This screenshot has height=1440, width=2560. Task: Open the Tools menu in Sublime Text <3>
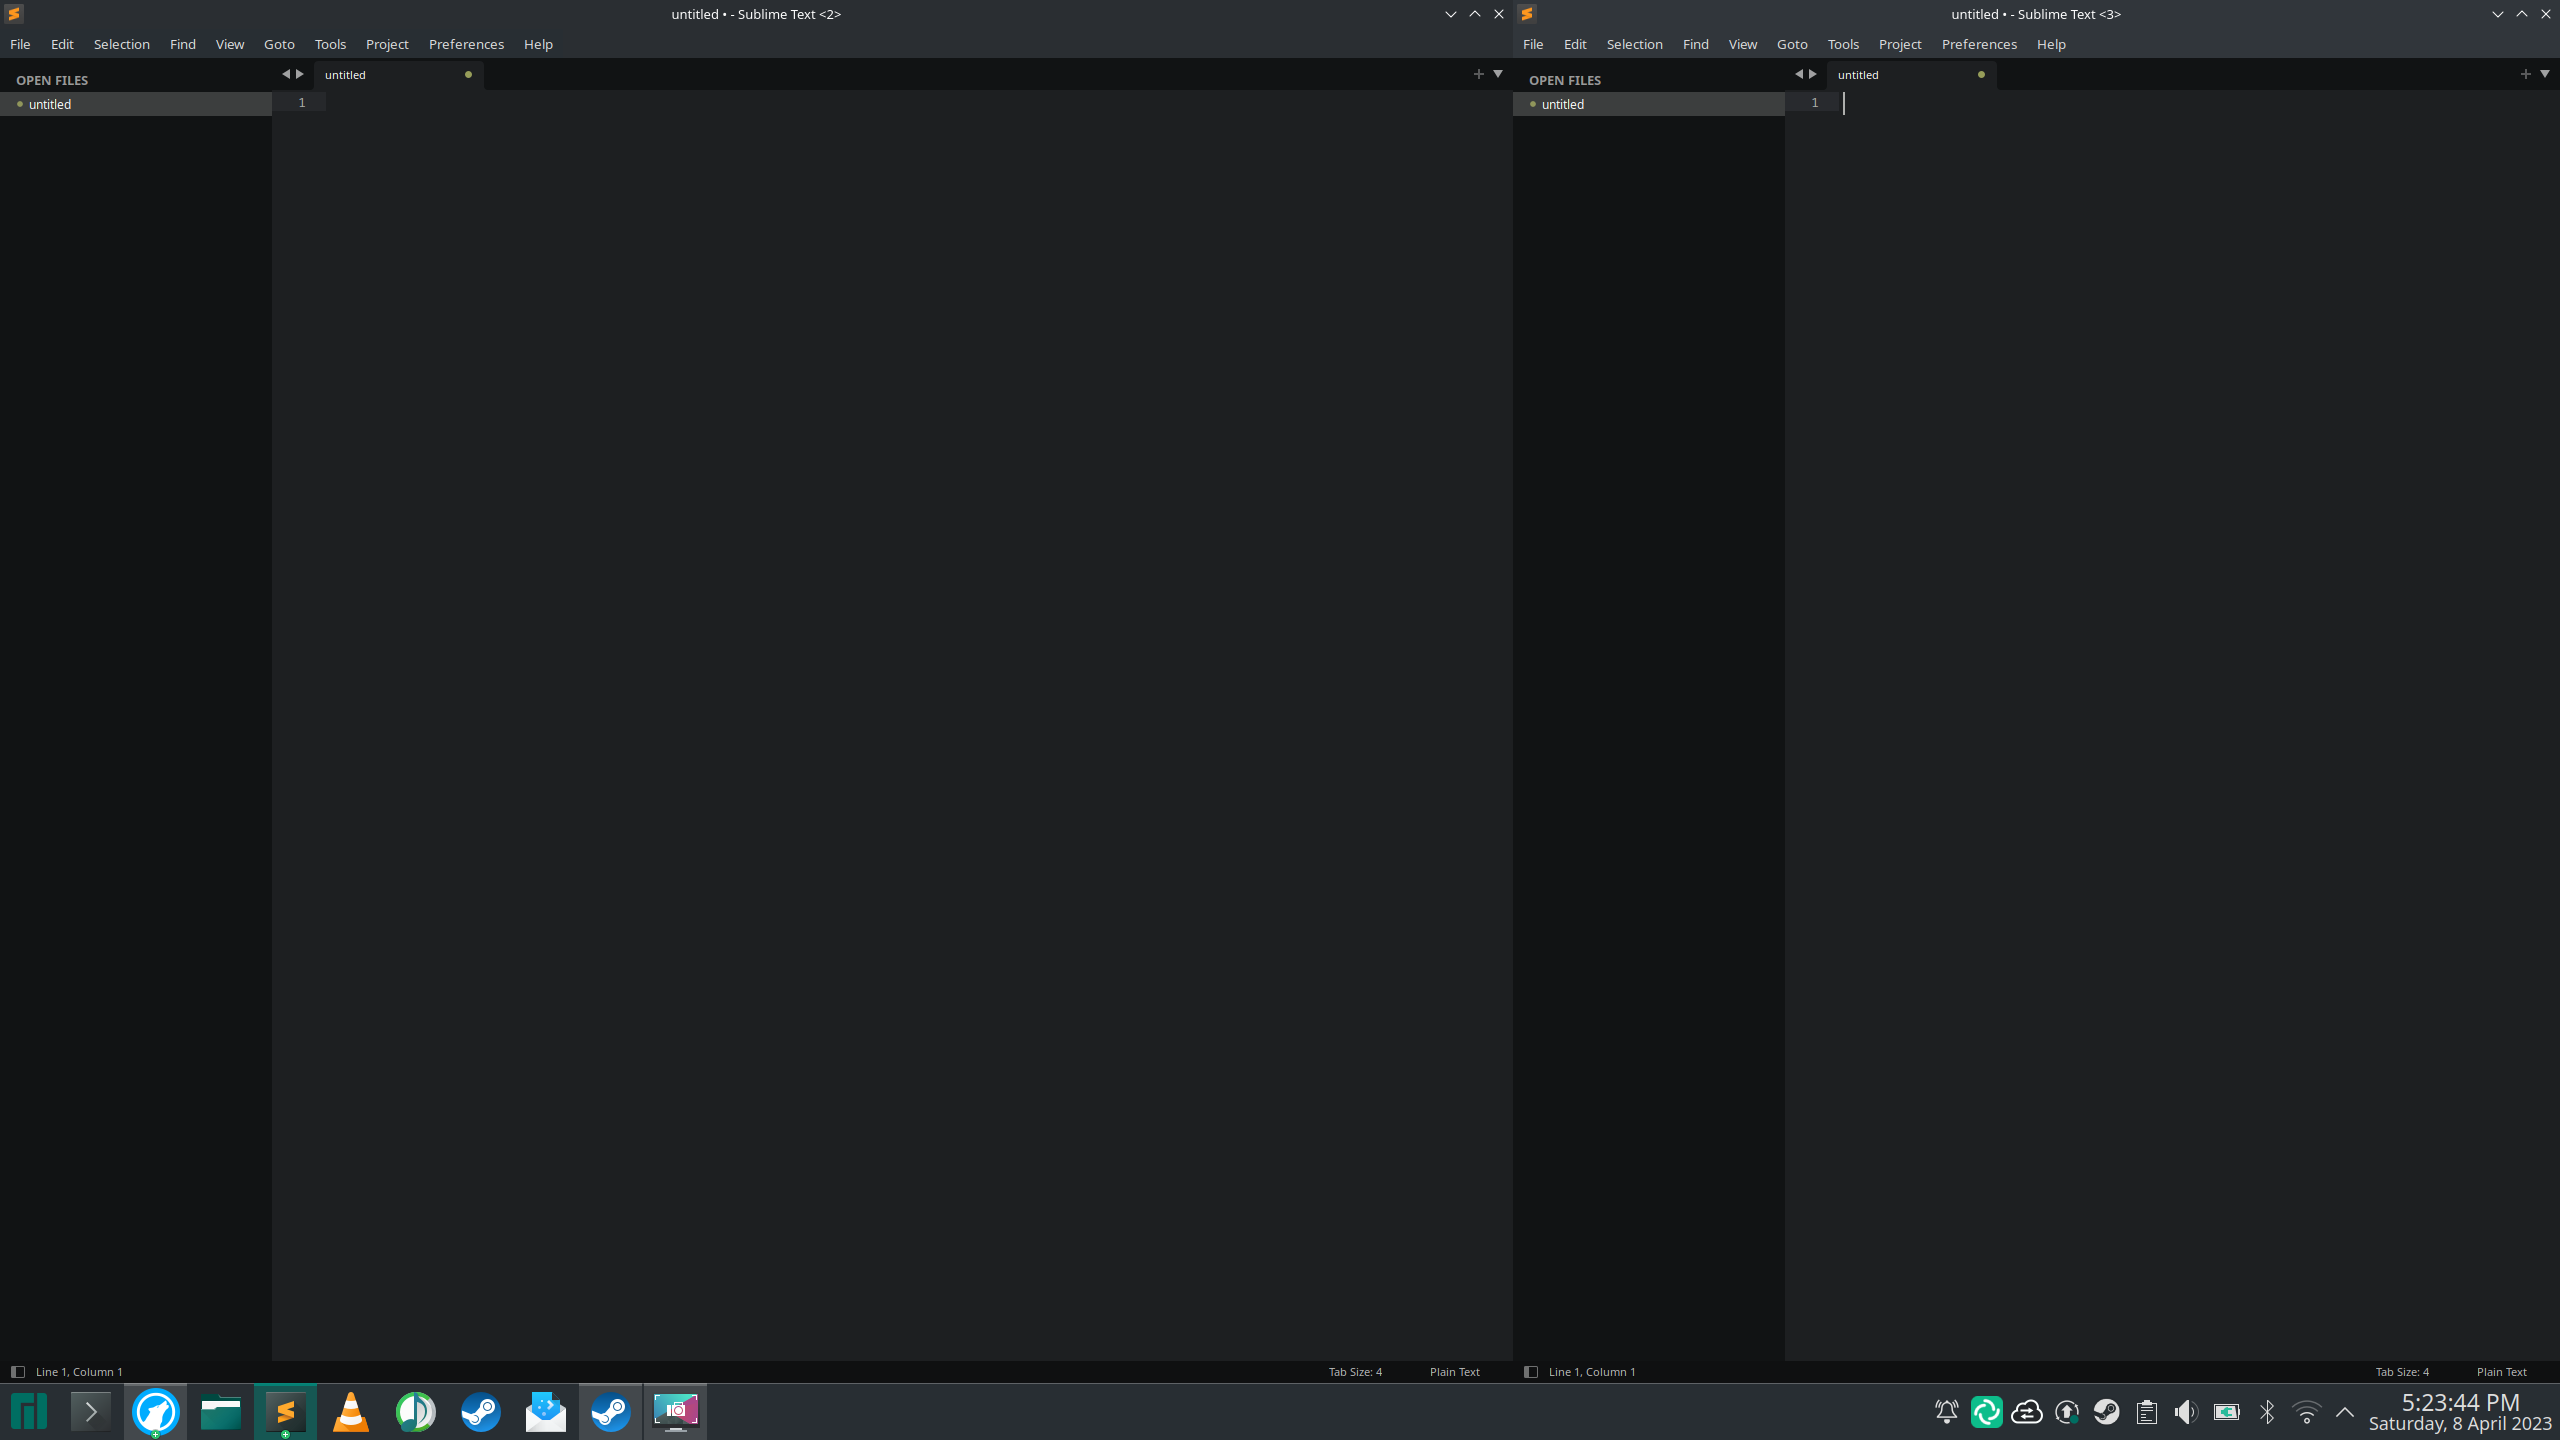(x=1843, y=44)
